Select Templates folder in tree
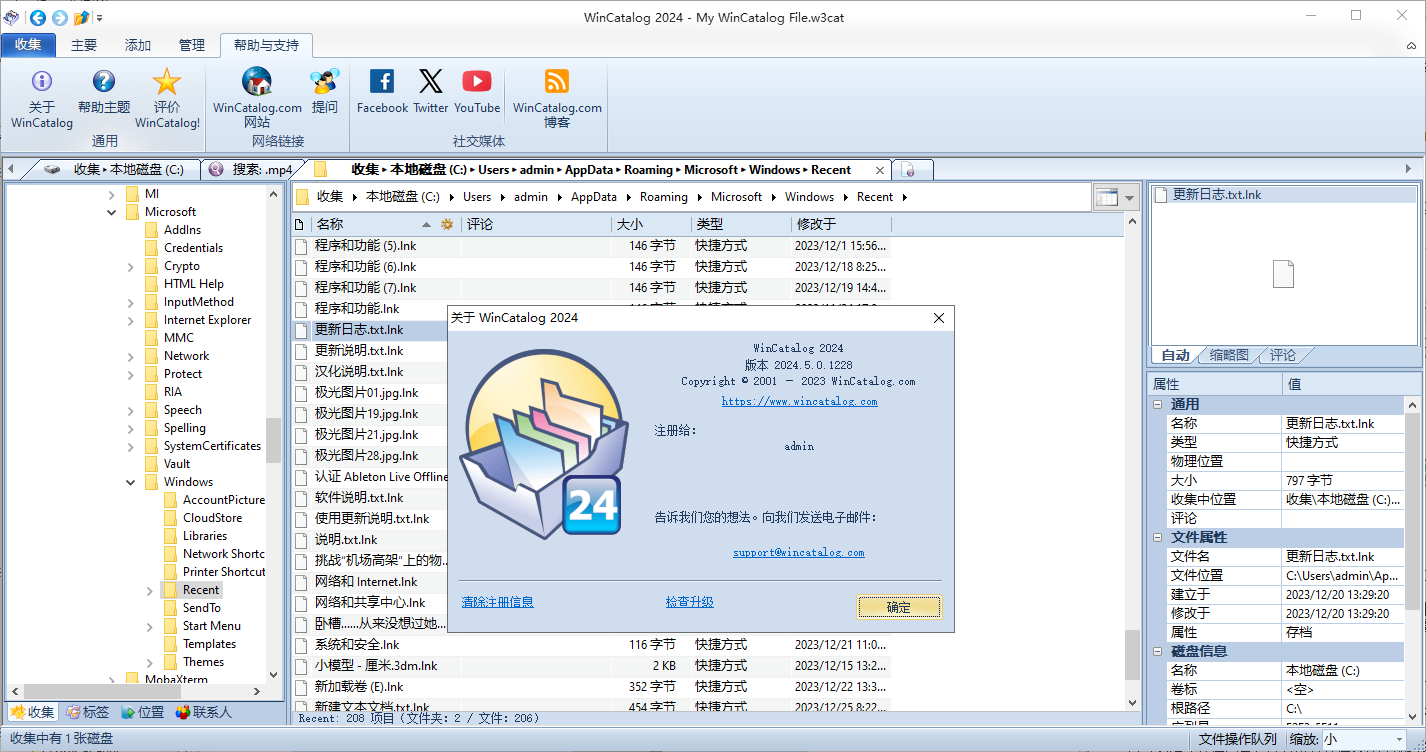This screenshot has height=752, width=1426. [209, 644]
